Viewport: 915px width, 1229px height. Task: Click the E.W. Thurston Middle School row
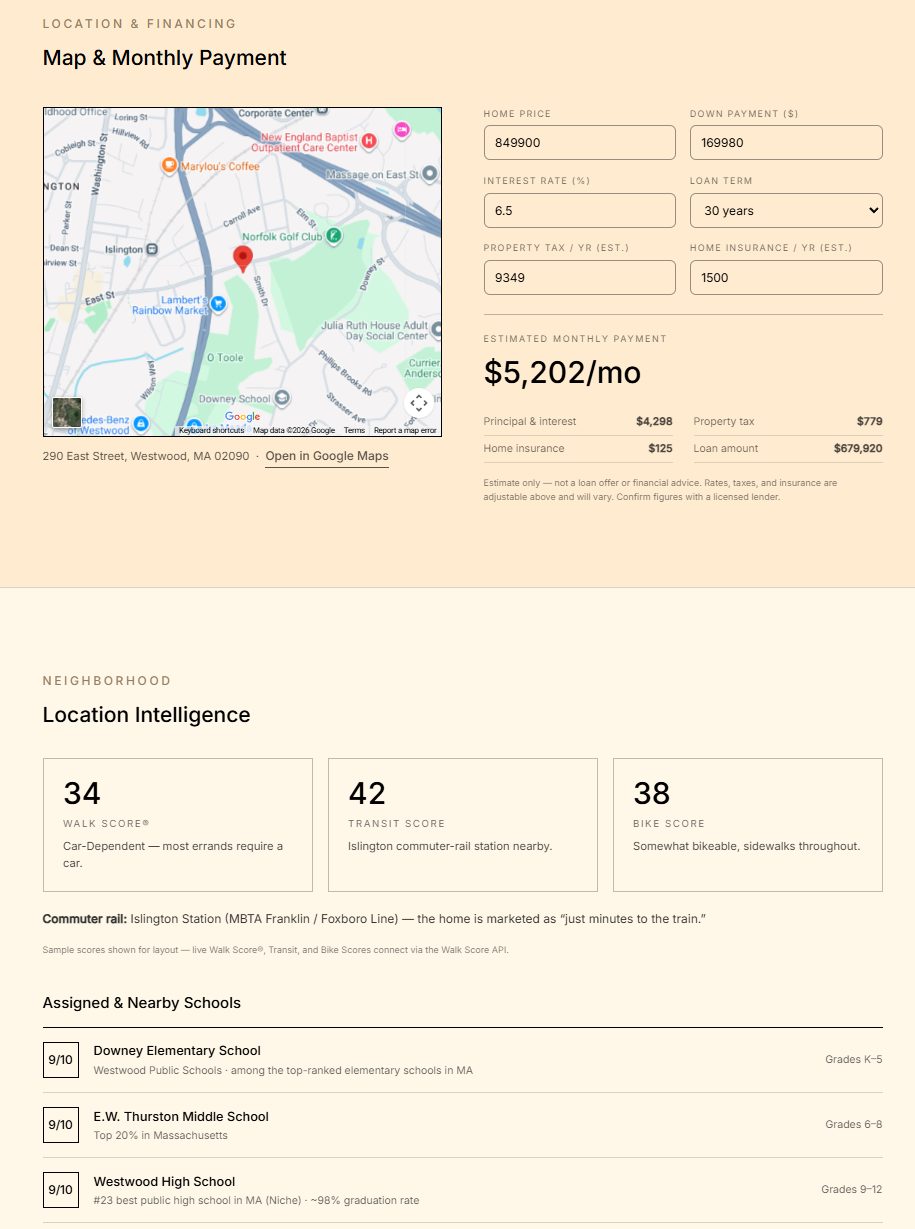tap(463, 1125)
